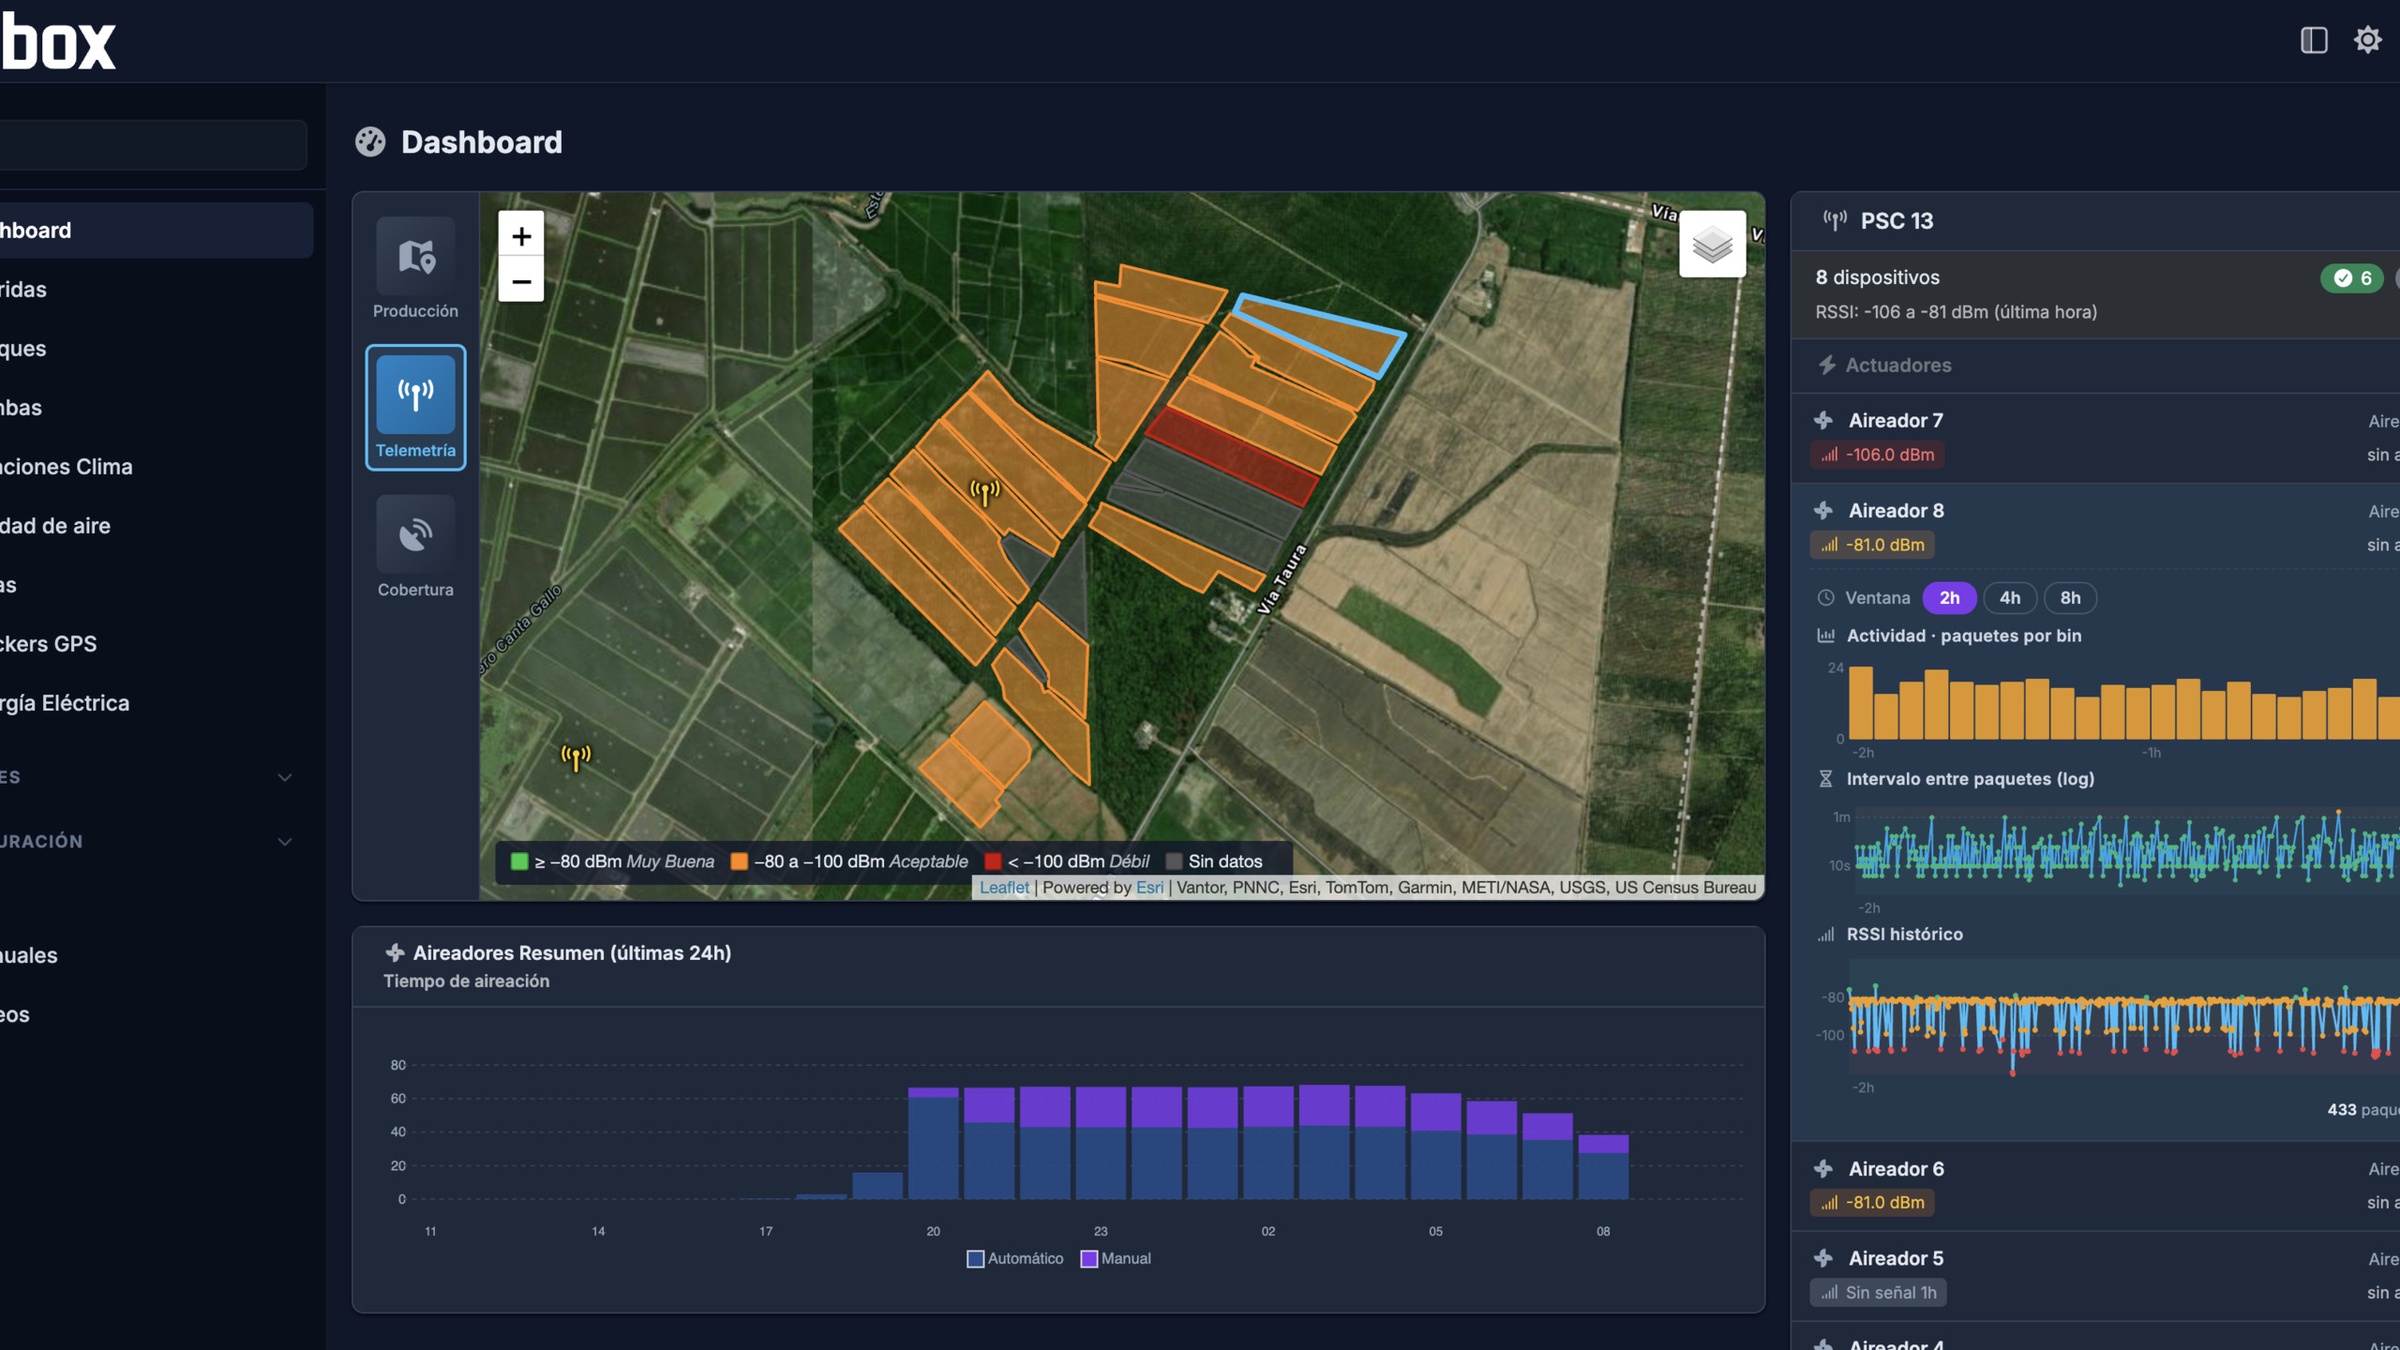2400x1350 pixels.
Task: Expand the Aireador 7 device row
Action: (2095, 438)
